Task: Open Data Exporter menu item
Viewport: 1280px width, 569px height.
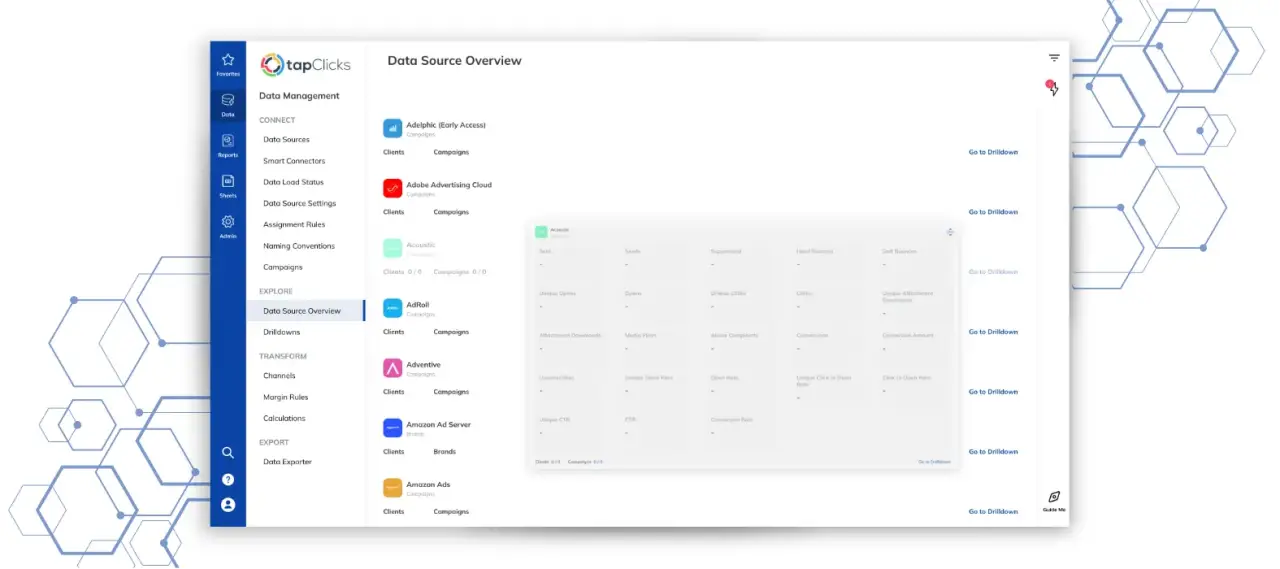Action: 287,462
